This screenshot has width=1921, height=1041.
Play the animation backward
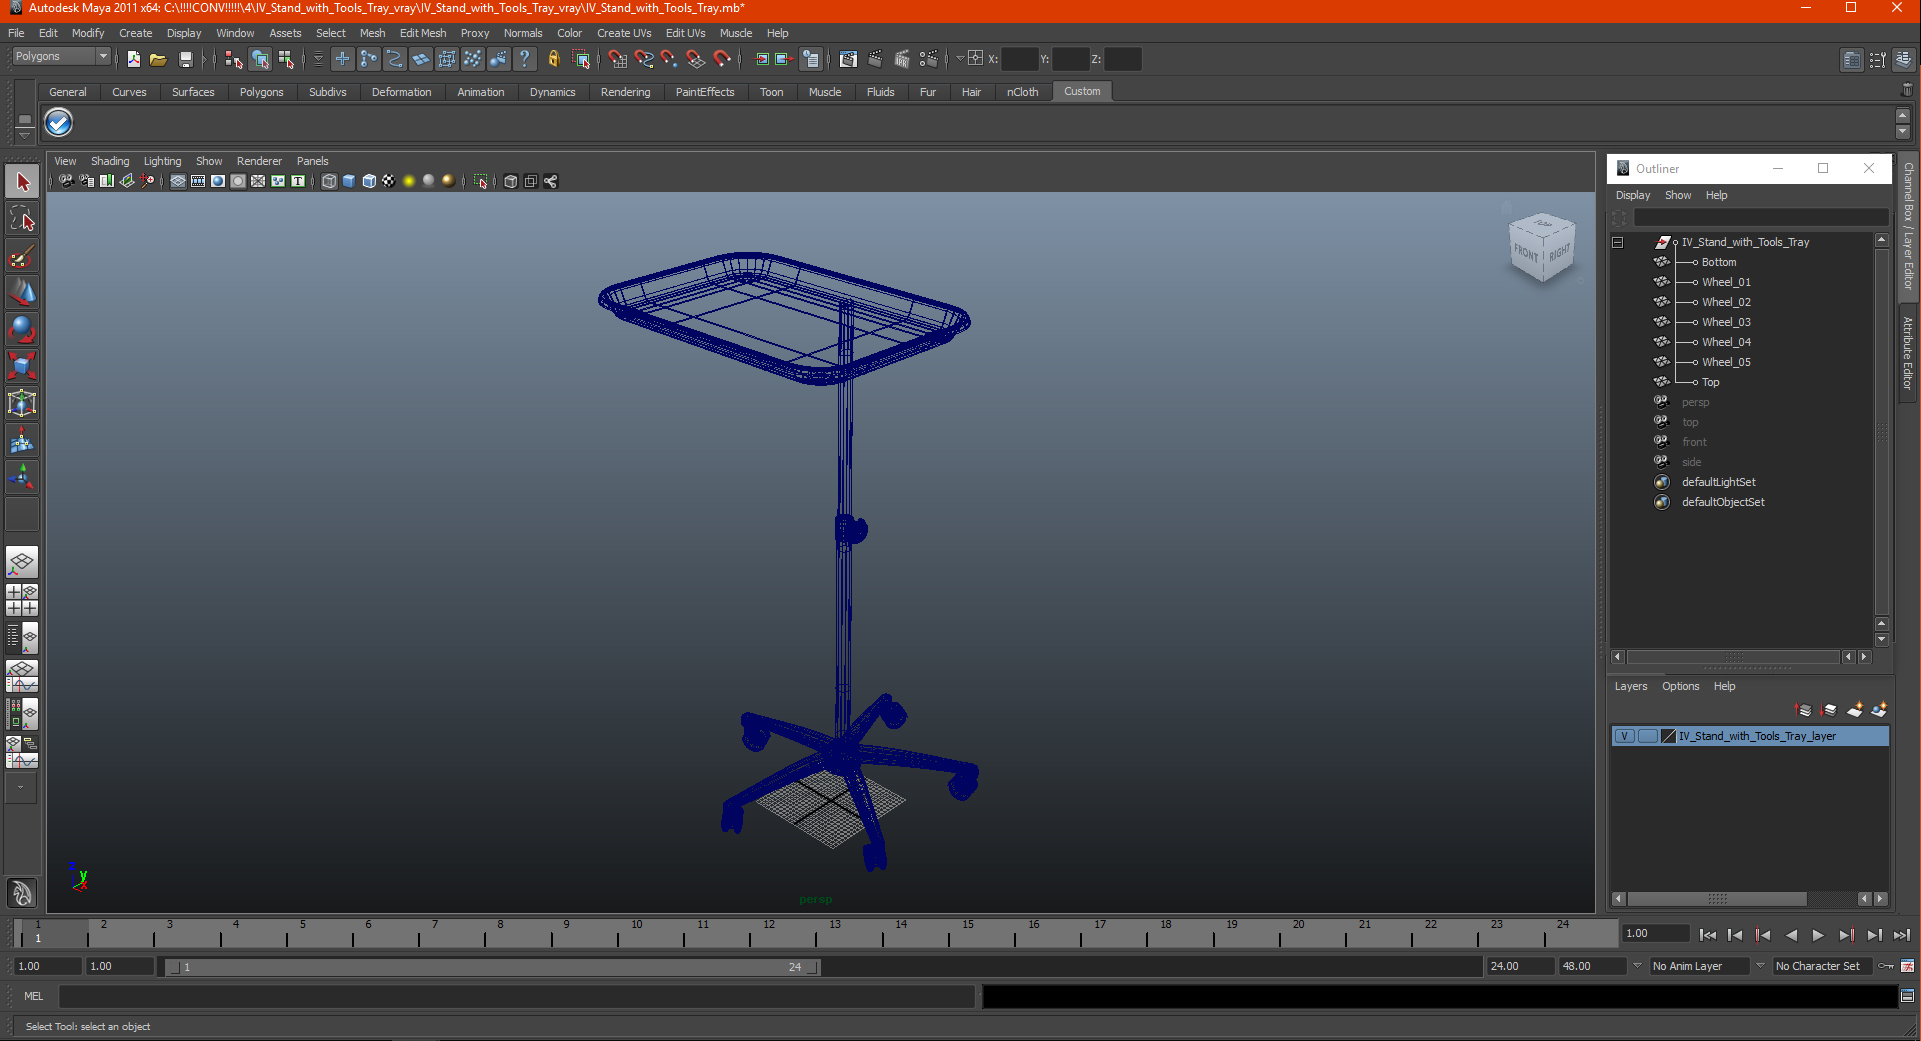coord(1791,935)
